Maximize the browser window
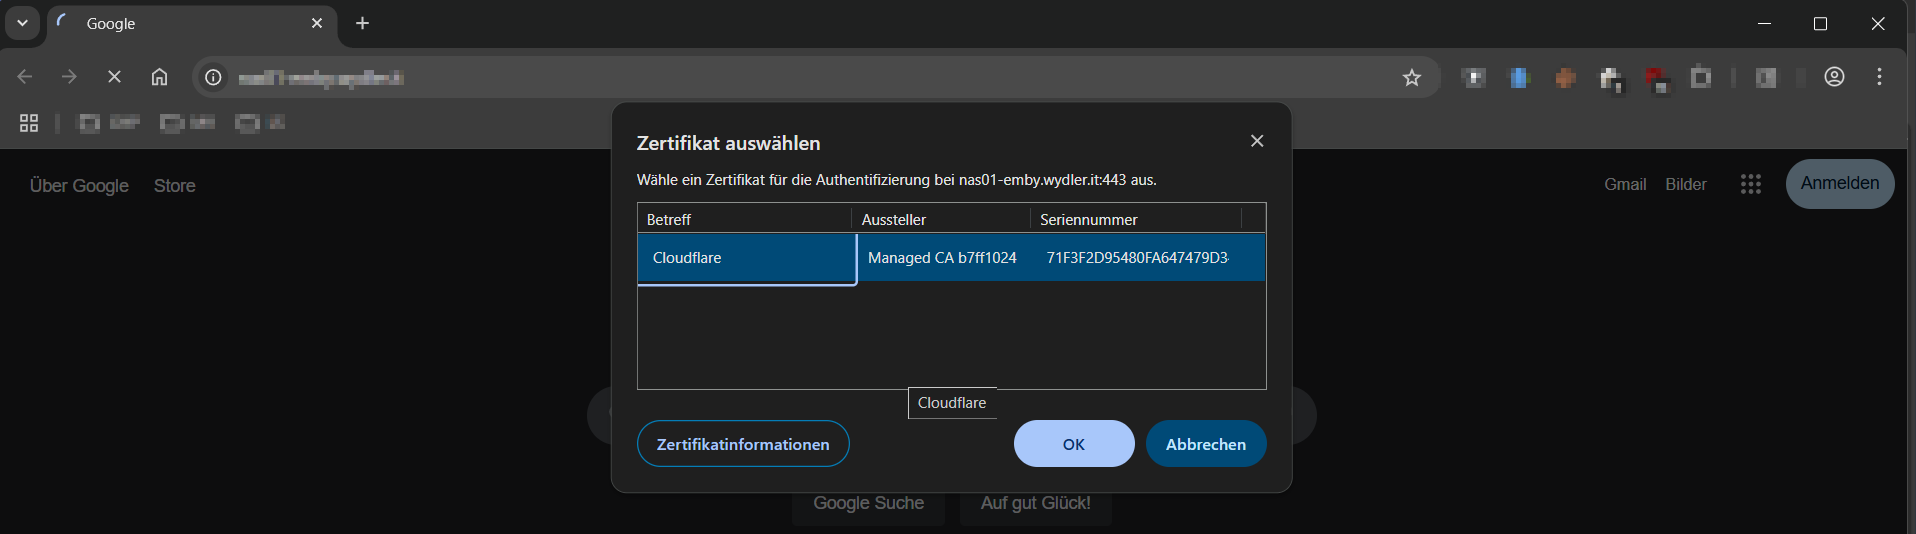 point(1820,23)
